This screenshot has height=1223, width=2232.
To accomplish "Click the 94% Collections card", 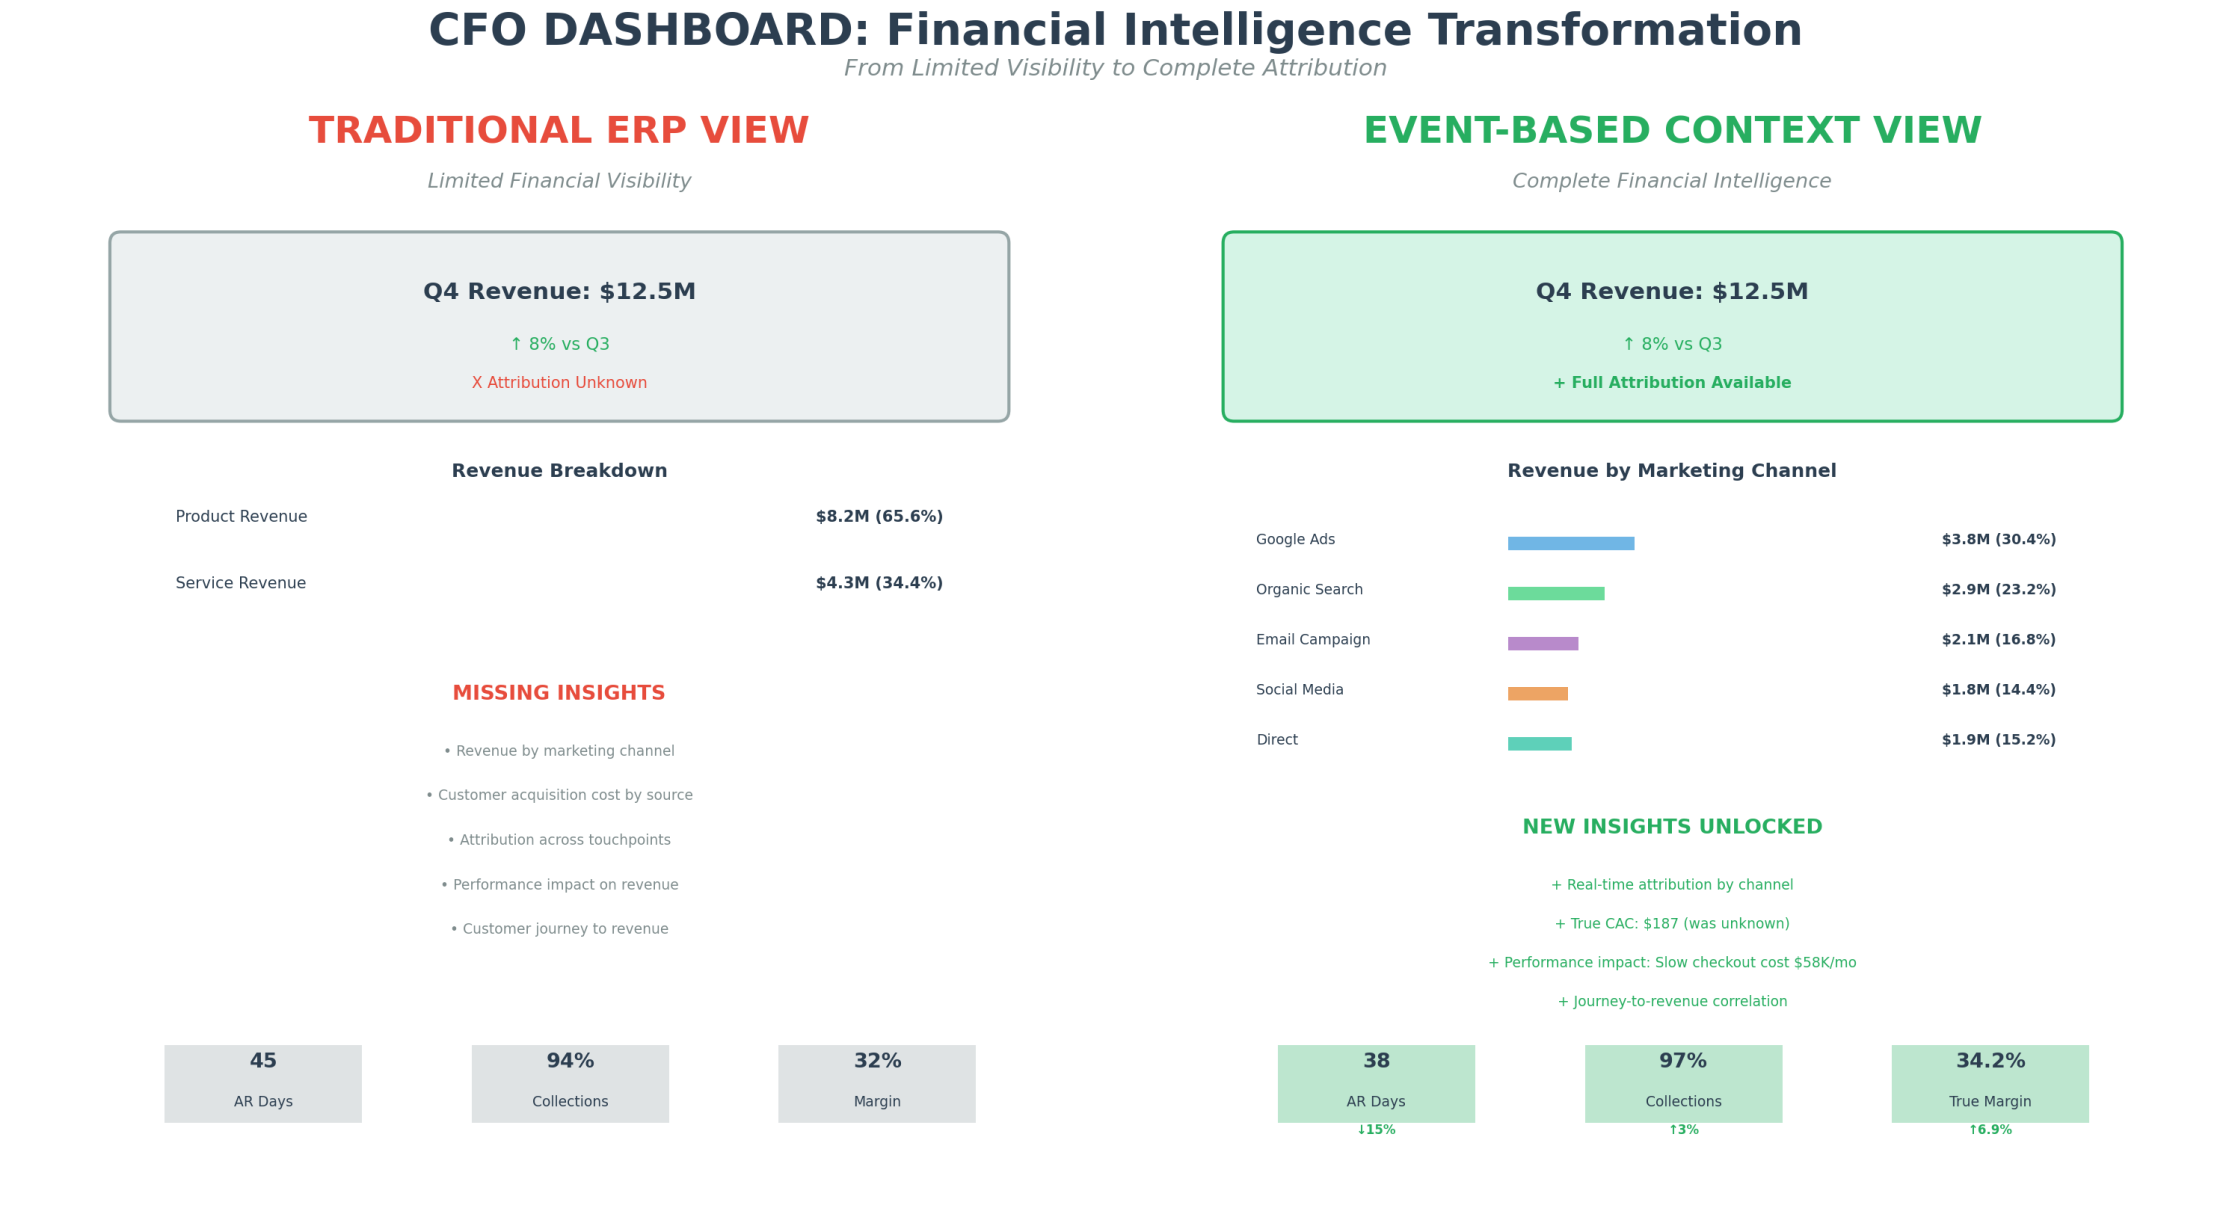I will pos(570,1083).
